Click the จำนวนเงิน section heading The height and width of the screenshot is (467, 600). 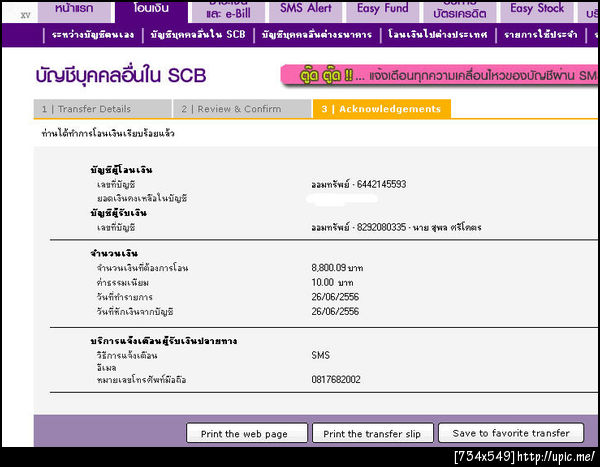pyautogui.click(x=114, y=253)
